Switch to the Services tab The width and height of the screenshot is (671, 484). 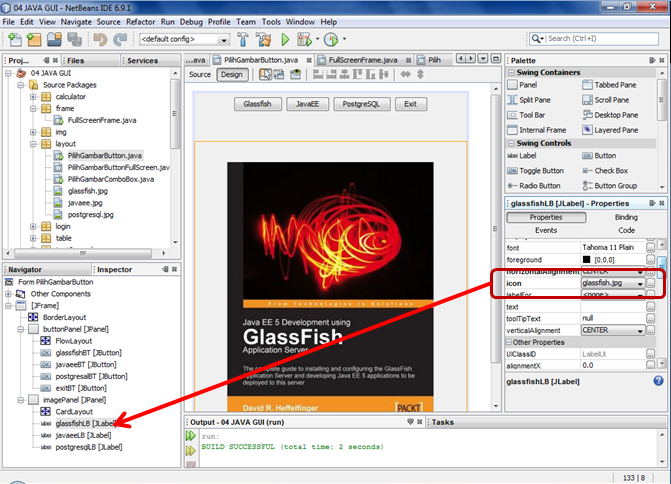[x=143, y=61]
